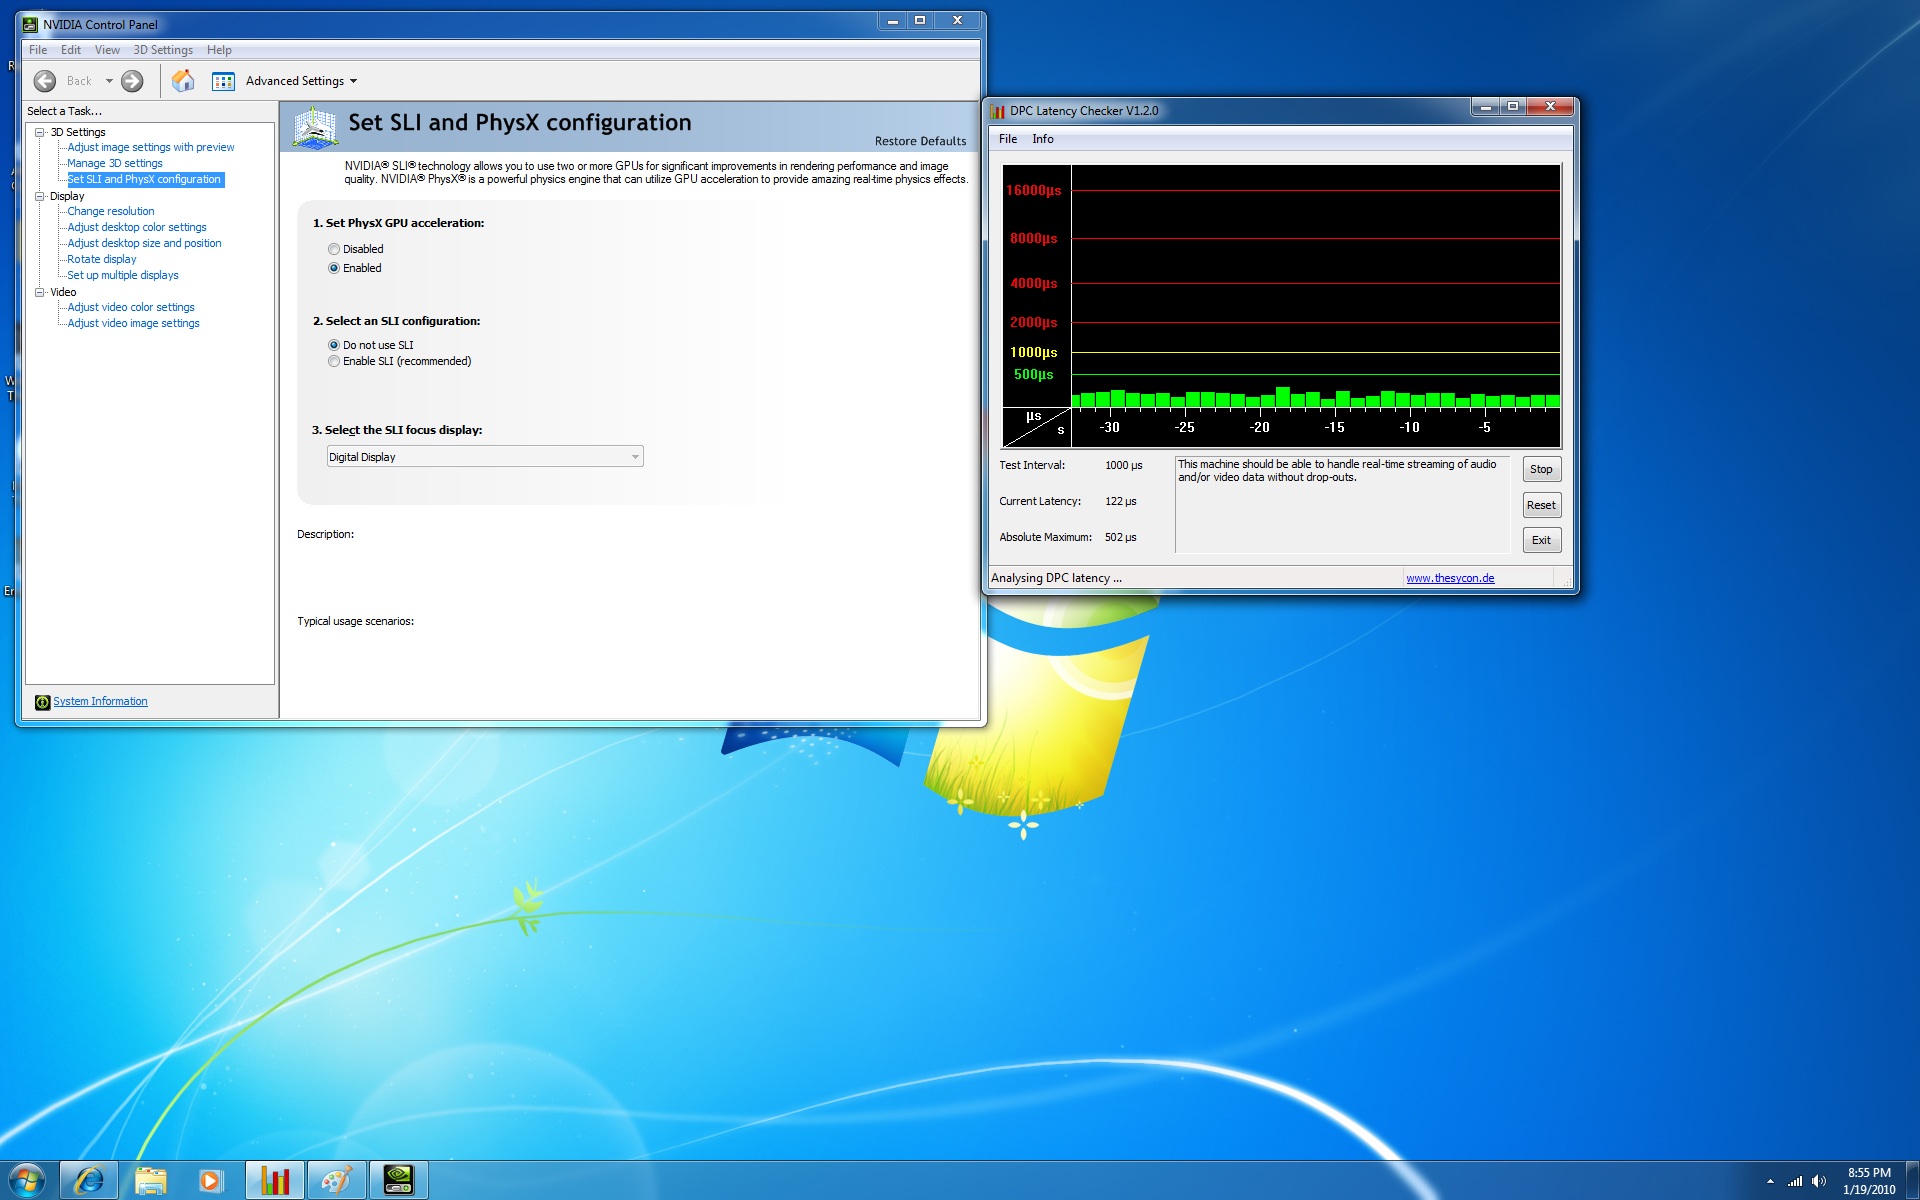Click the latency analysis message text box
This screenshot has height=1200, width=1920.
pos(1342,504)
